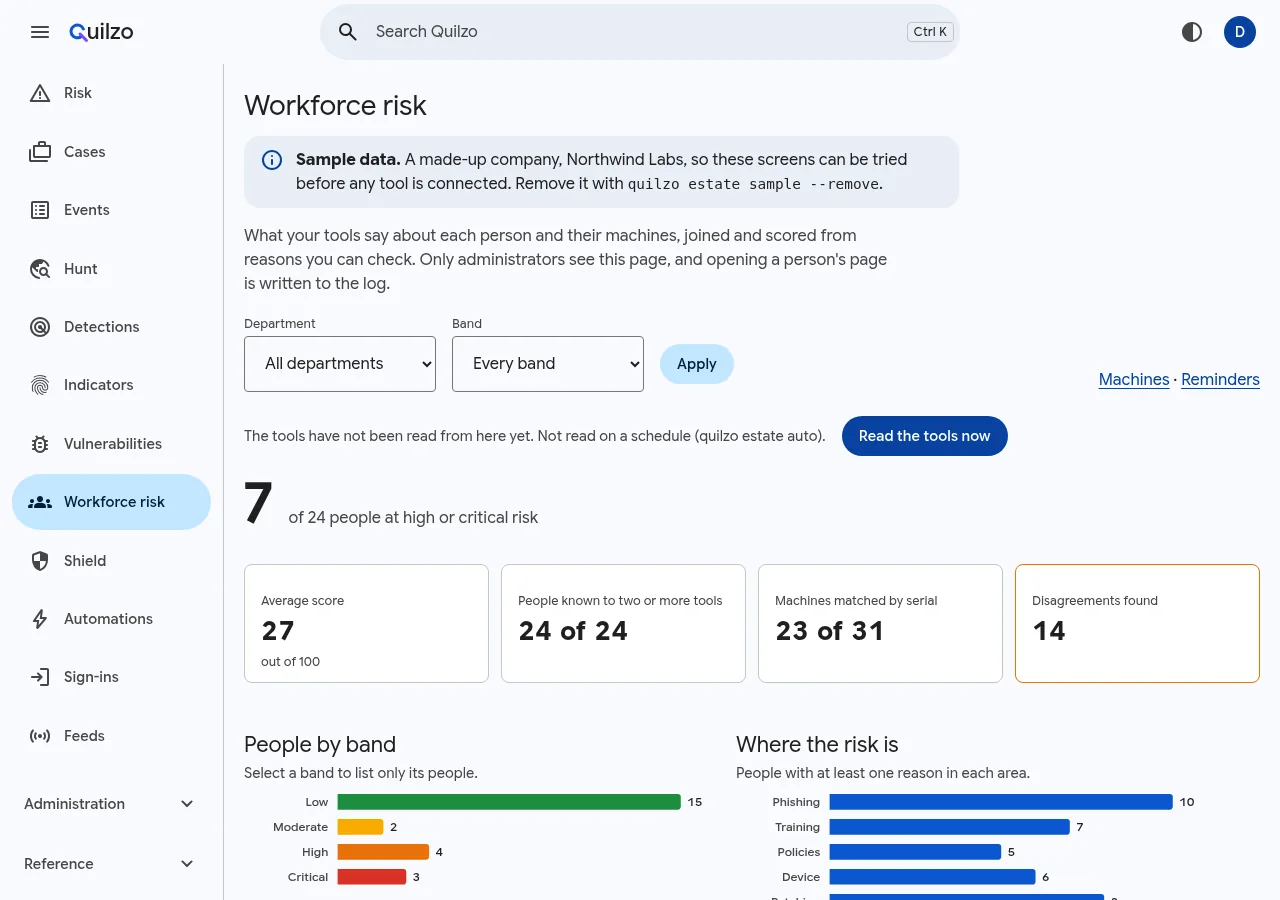1280x900 pixels.
Task: Click the Events list icon
Action: point(40,210)
